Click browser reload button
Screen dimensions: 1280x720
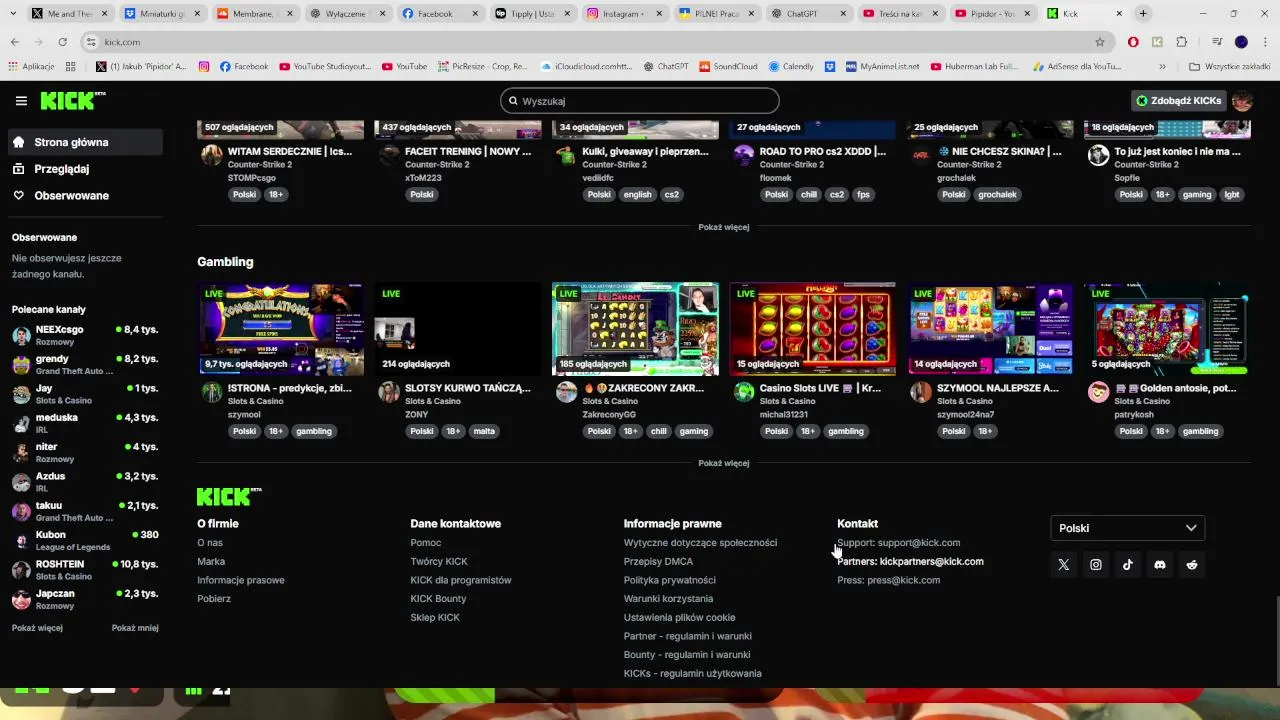click(x=62, y=42)
